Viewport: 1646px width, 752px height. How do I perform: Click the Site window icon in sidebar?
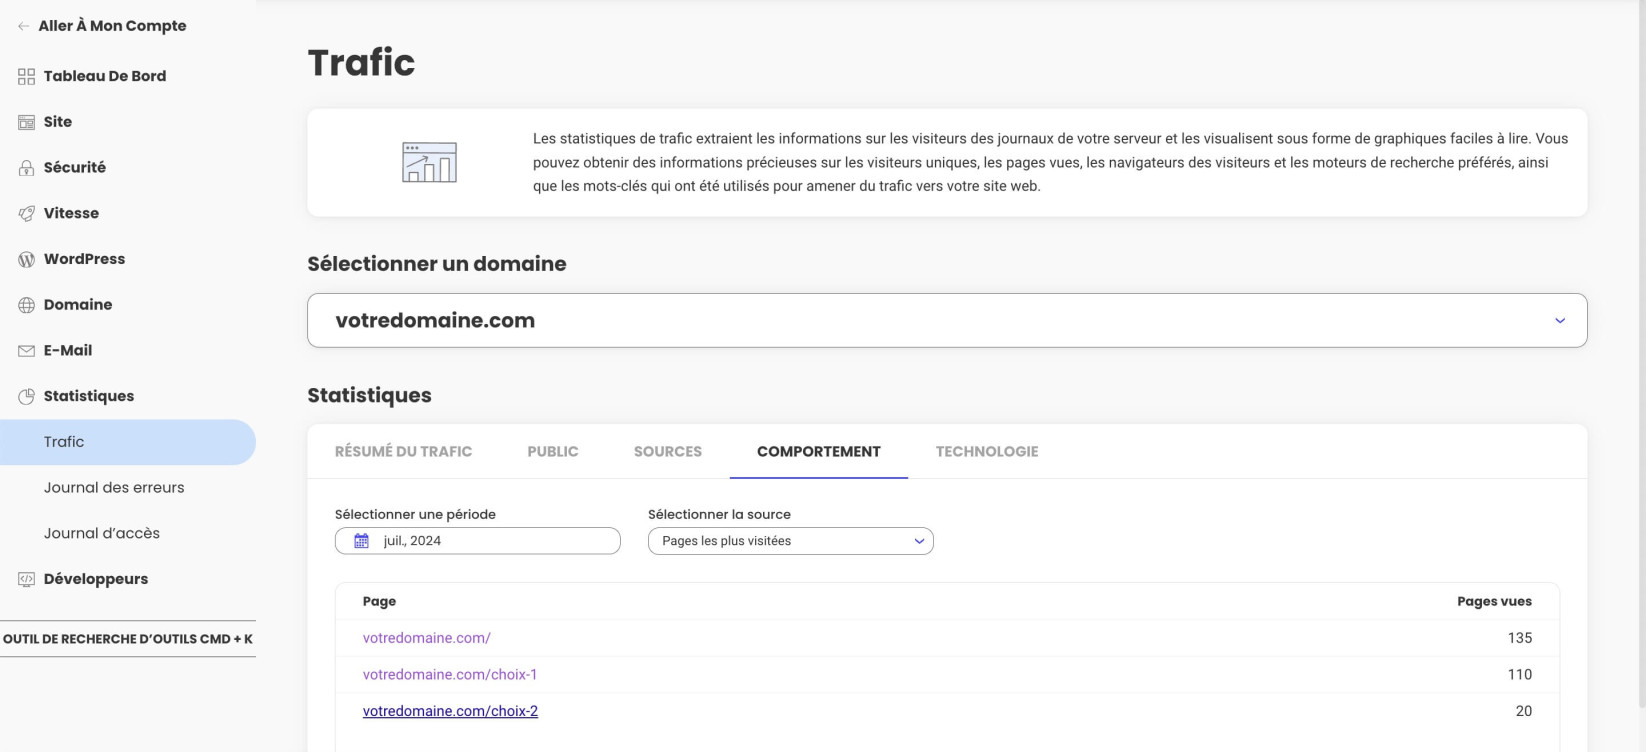tap(27, 122)
